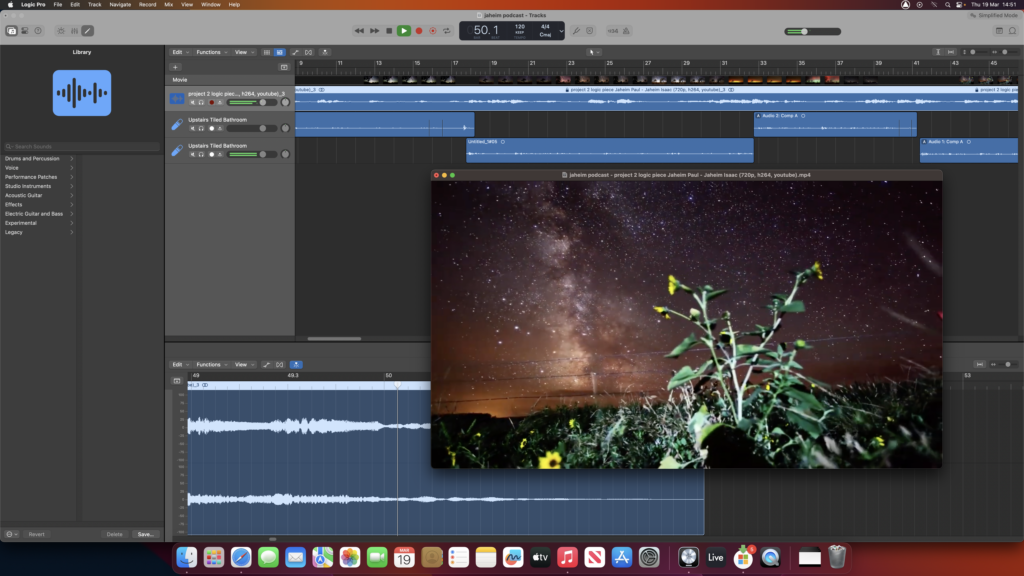Open the Mixer from control bar

[x=73, y=31]
